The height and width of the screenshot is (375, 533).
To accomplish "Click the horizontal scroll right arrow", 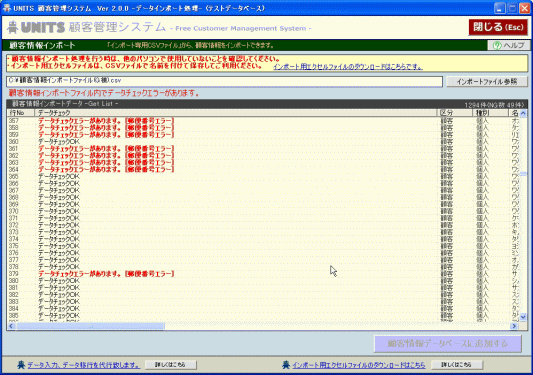I will 514,326.
